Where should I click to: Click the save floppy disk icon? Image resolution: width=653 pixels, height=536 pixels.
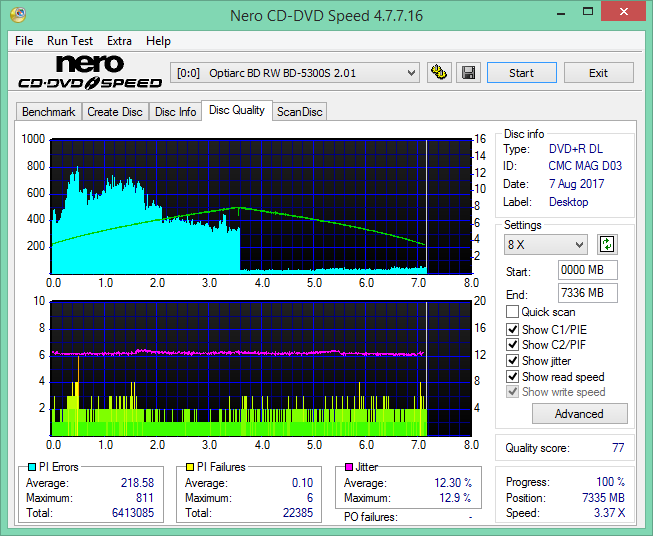point(469,73)
